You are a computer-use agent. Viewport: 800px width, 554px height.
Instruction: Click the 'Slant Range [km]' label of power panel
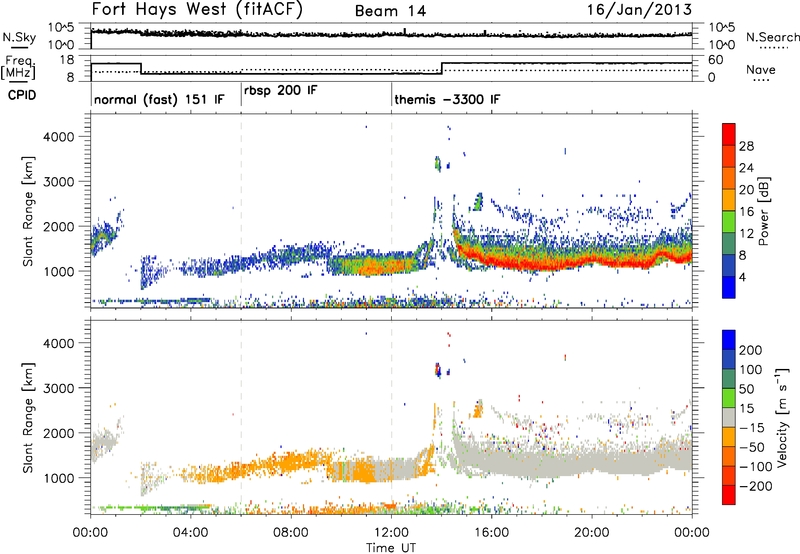(28, 211)
